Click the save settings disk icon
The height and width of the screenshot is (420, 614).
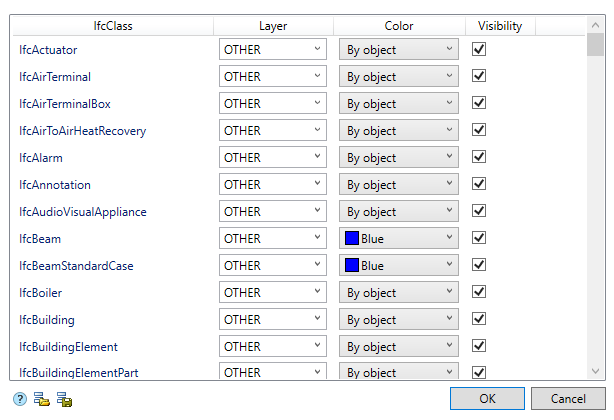(x=64, y=399)
